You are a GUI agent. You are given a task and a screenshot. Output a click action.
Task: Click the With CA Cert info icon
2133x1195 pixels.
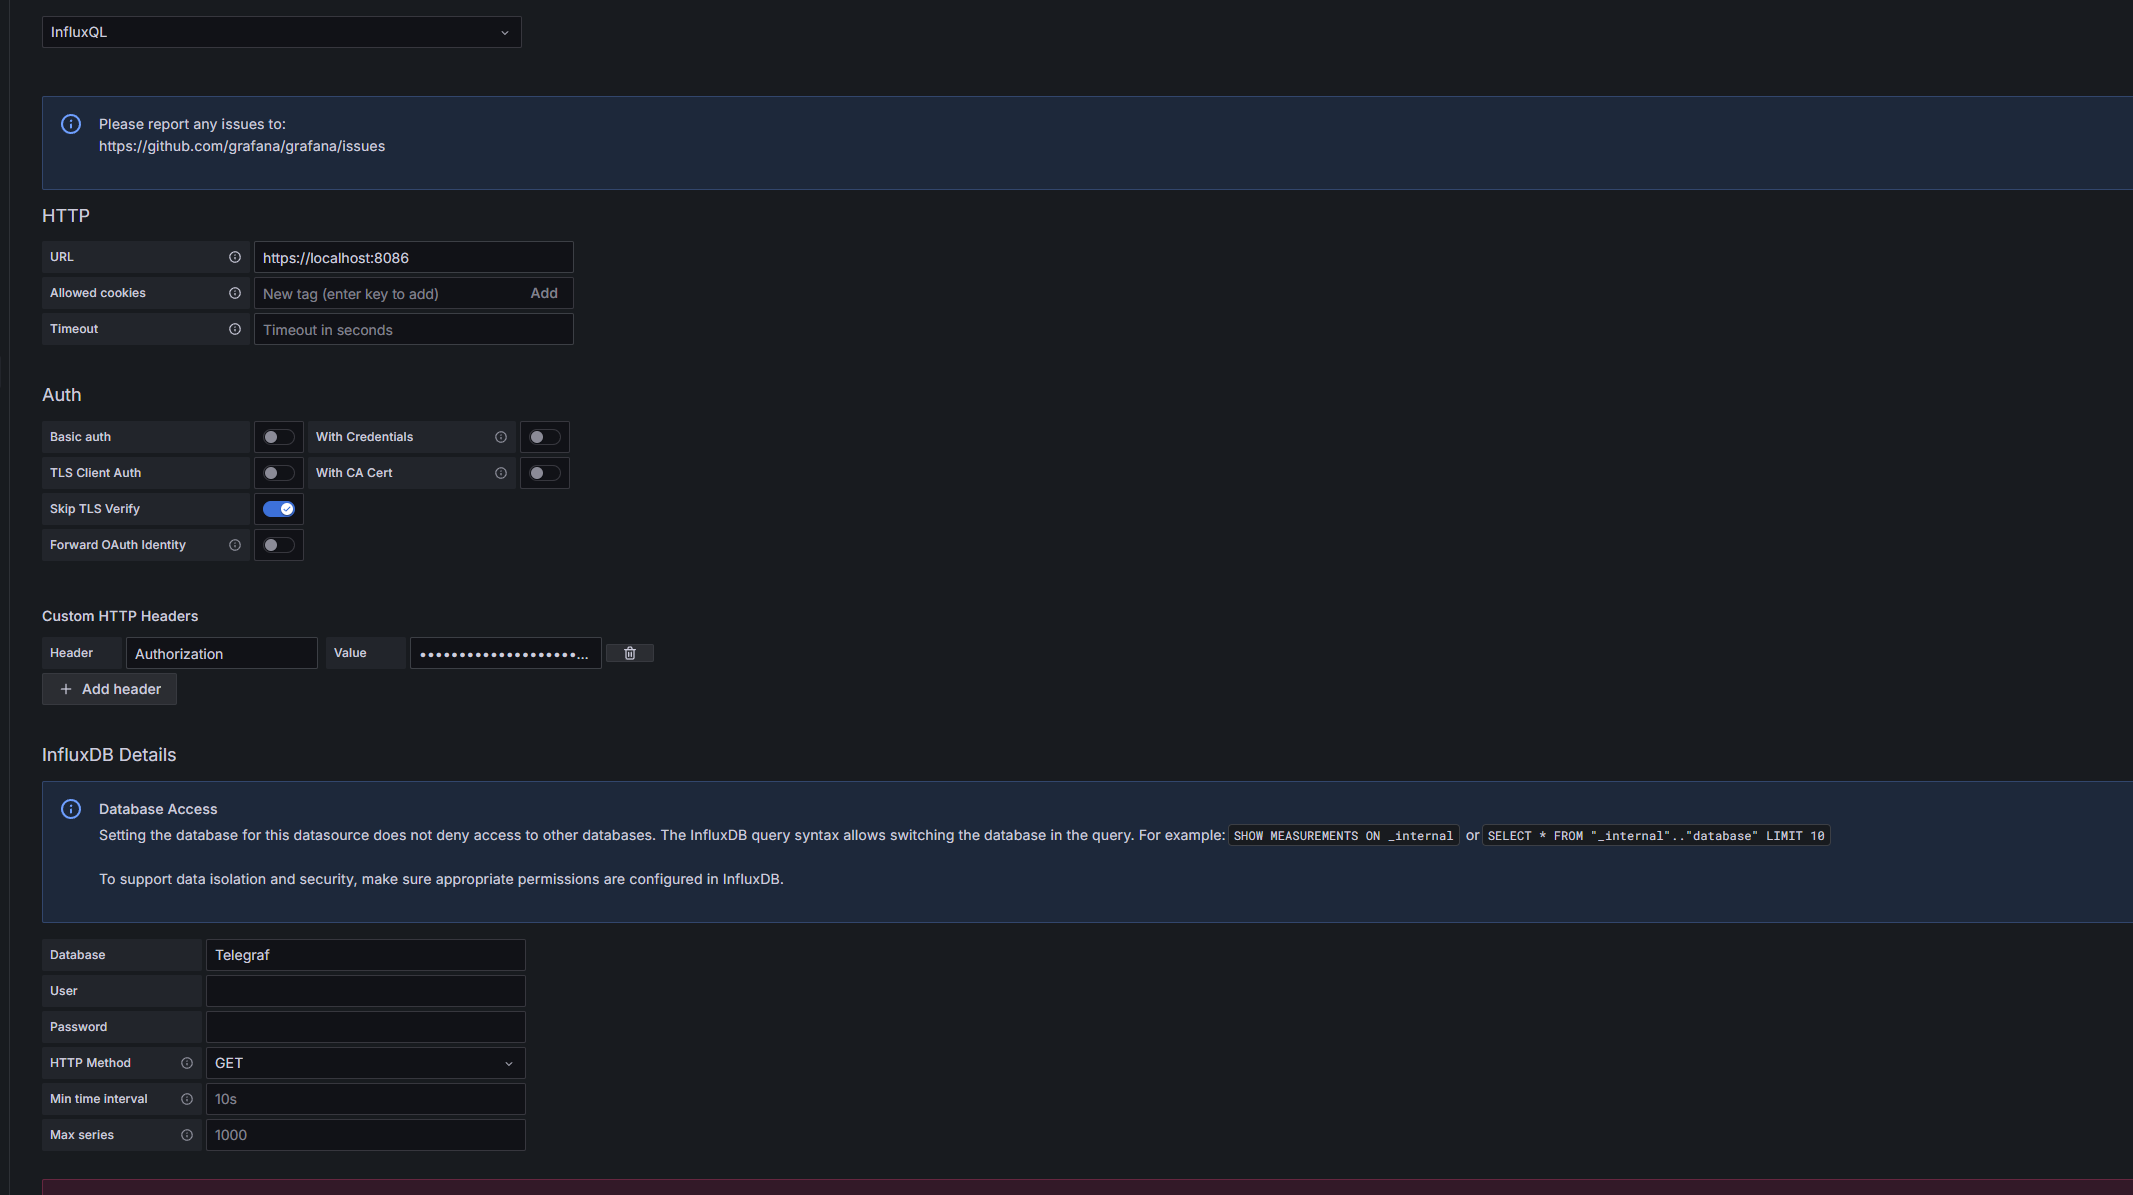501,473
